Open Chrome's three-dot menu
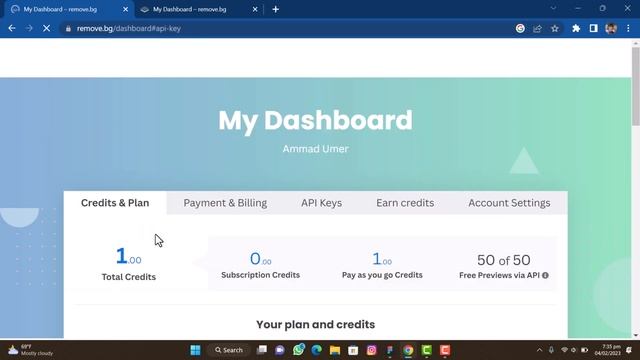This screenshot has height=360, width=640. (628, 28)
